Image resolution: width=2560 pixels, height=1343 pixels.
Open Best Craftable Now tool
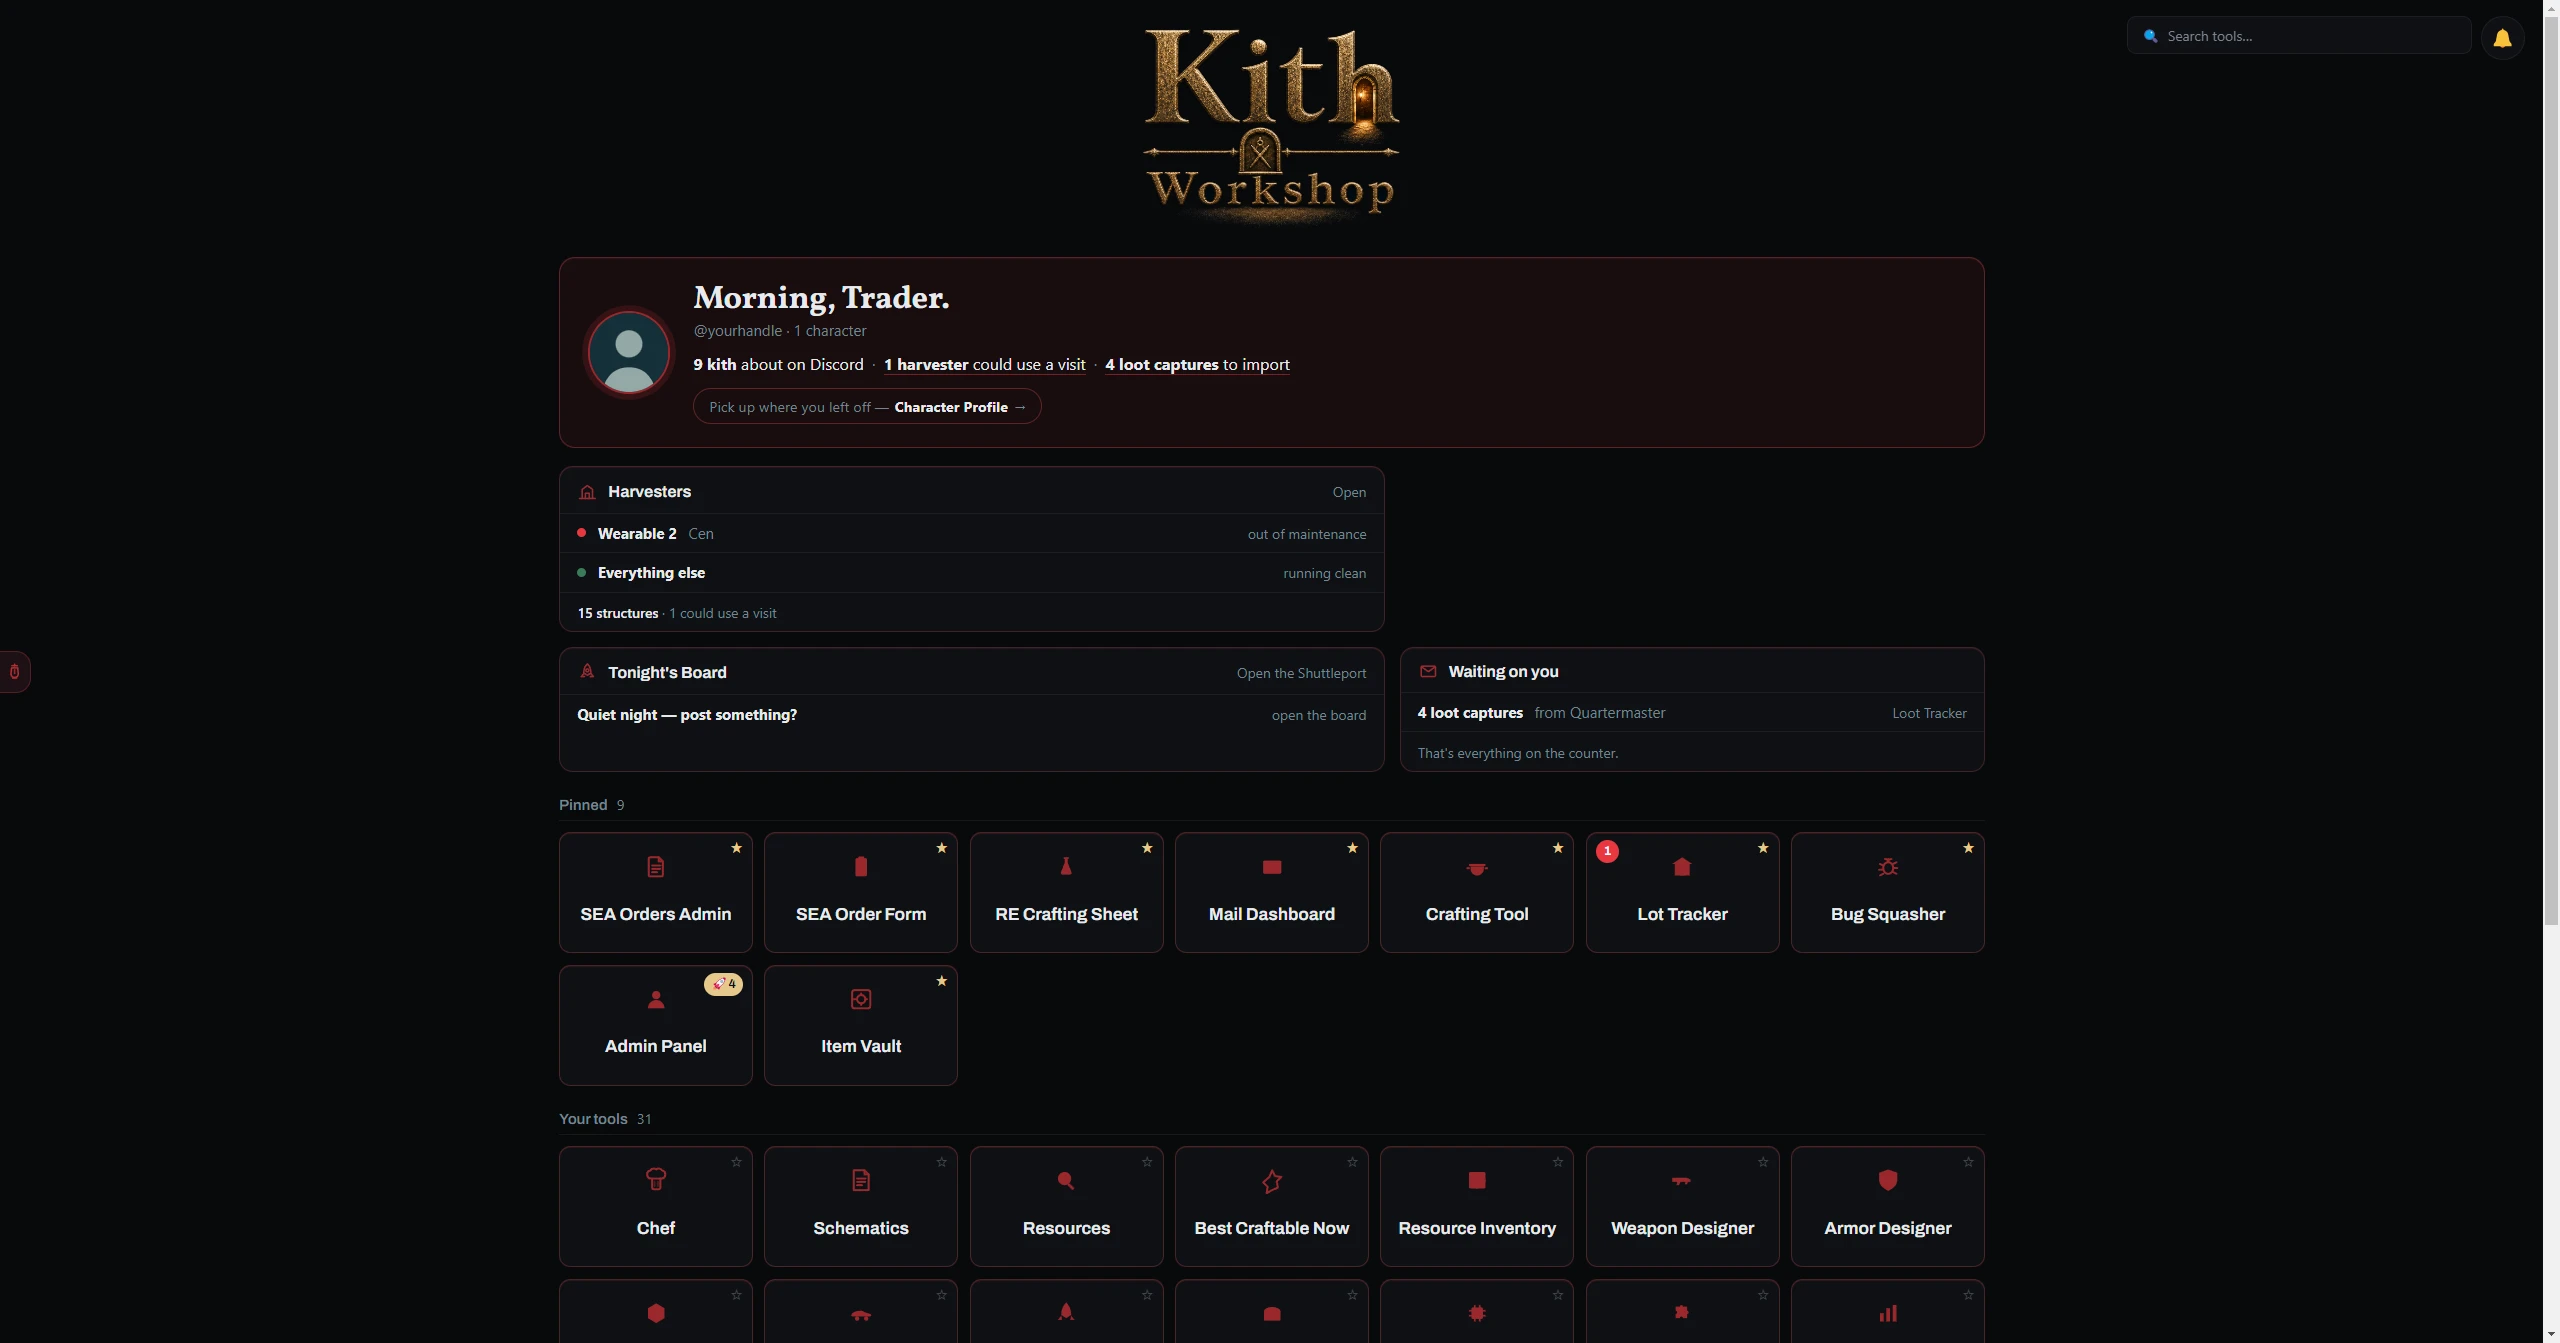[1272, 1206]
